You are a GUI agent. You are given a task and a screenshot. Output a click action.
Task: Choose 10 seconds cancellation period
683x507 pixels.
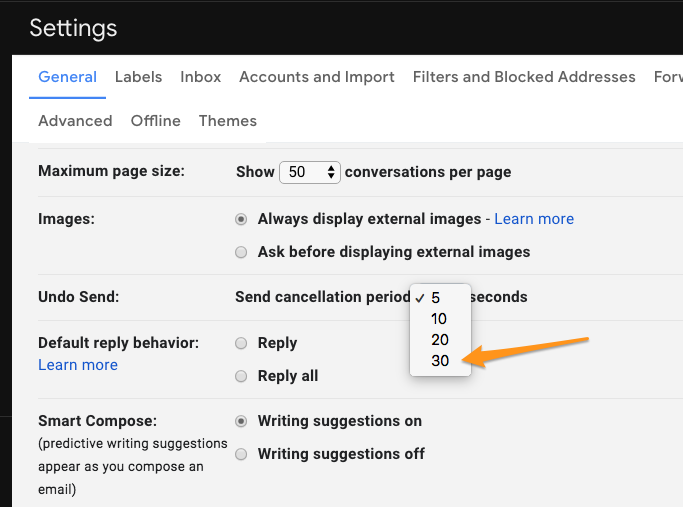pos(440,319)
